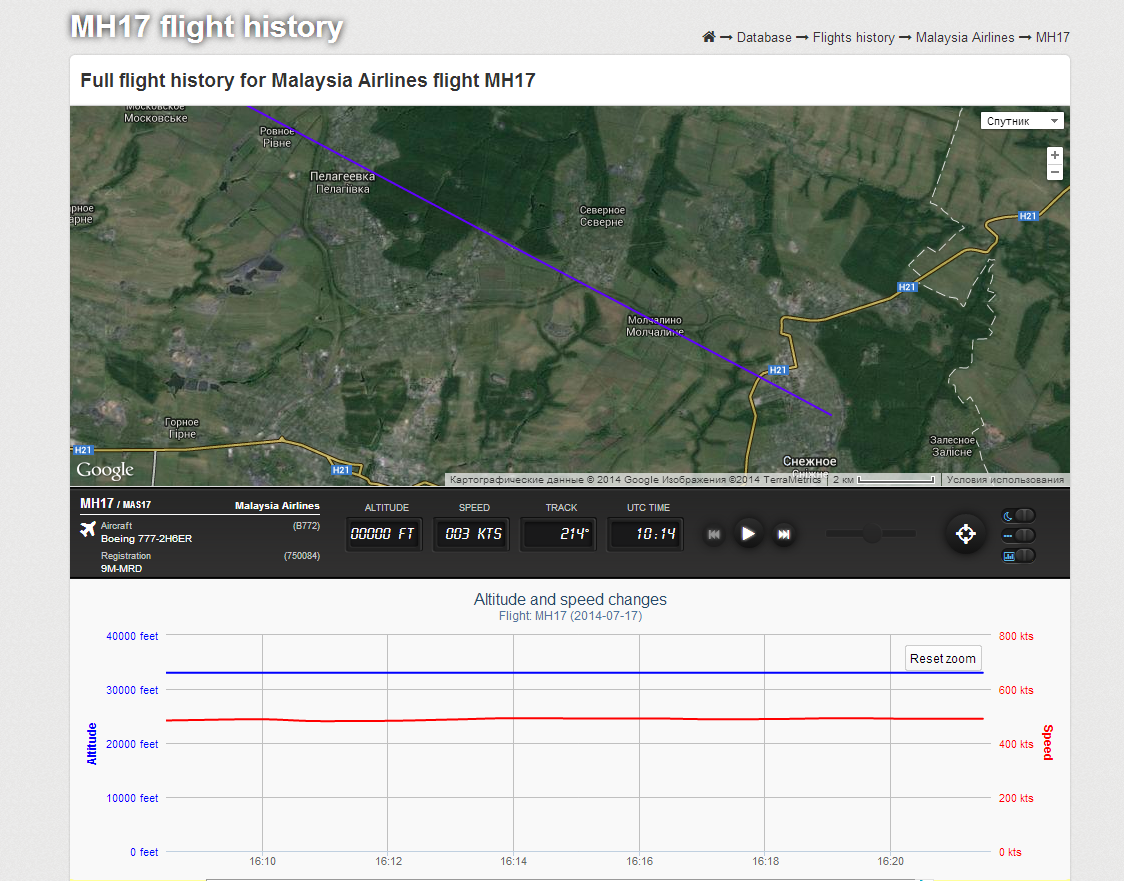Zoom in the map with plus button
1124x881 pixels.
(1054, 156)
